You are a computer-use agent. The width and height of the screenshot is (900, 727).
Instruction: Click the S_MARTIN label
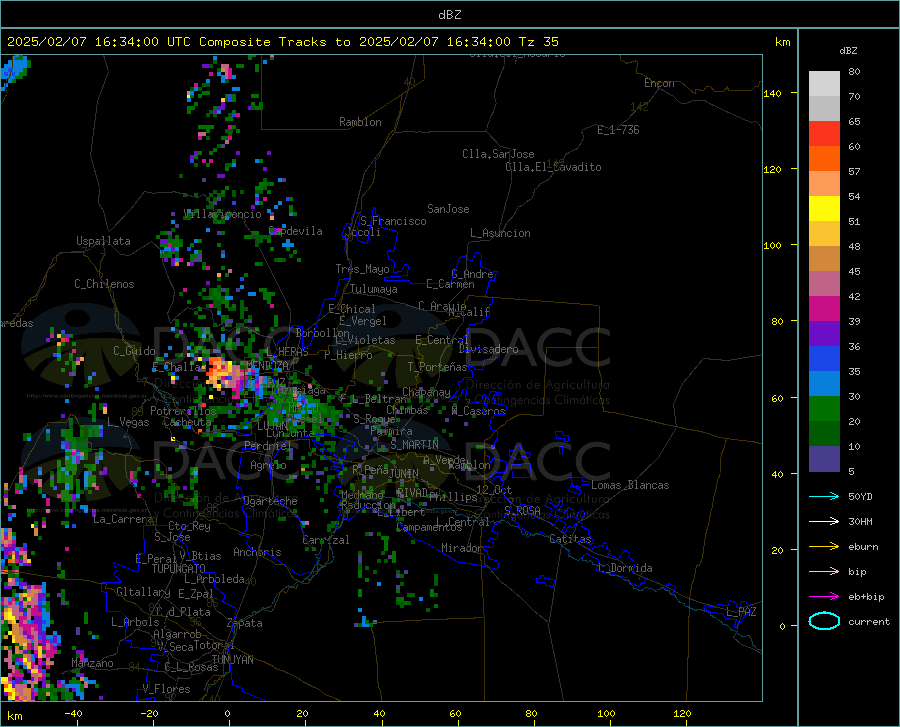[x=414, y=444]
